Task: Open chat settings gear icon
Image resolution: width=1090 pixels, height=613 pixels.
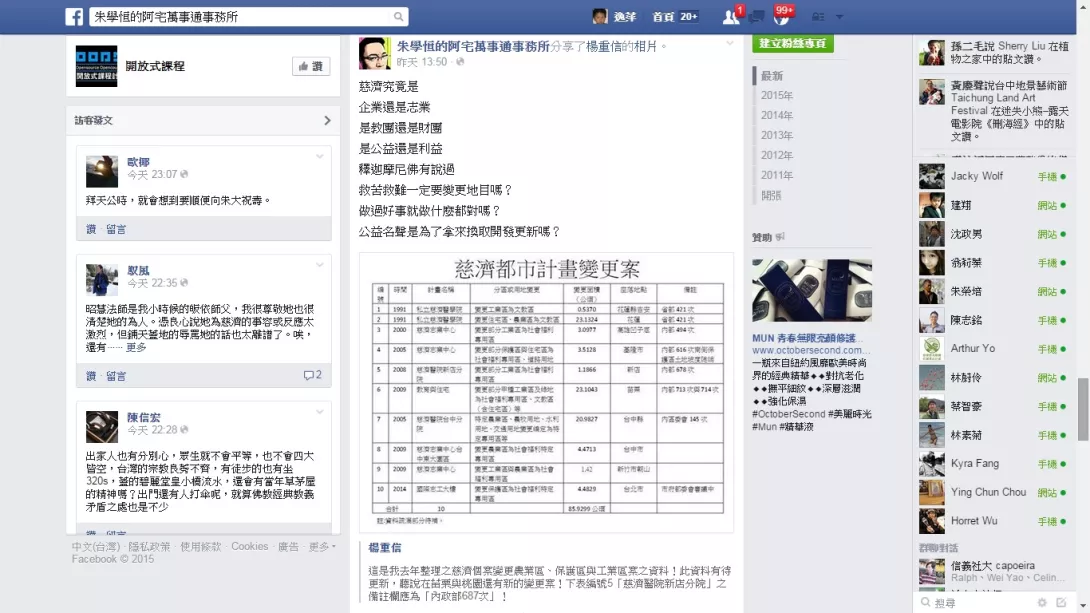Action: (x=1041, y=603)
